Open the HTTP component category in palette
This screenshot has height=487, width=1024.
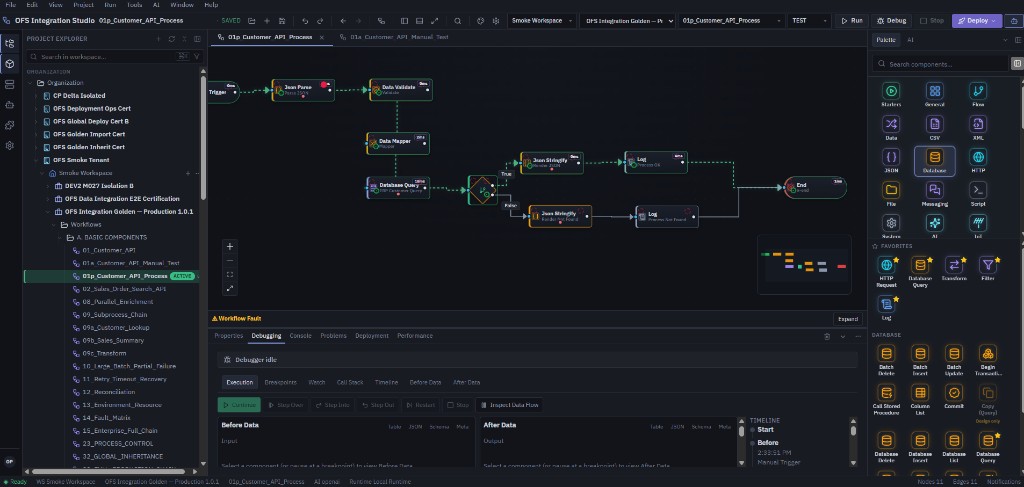978,161
